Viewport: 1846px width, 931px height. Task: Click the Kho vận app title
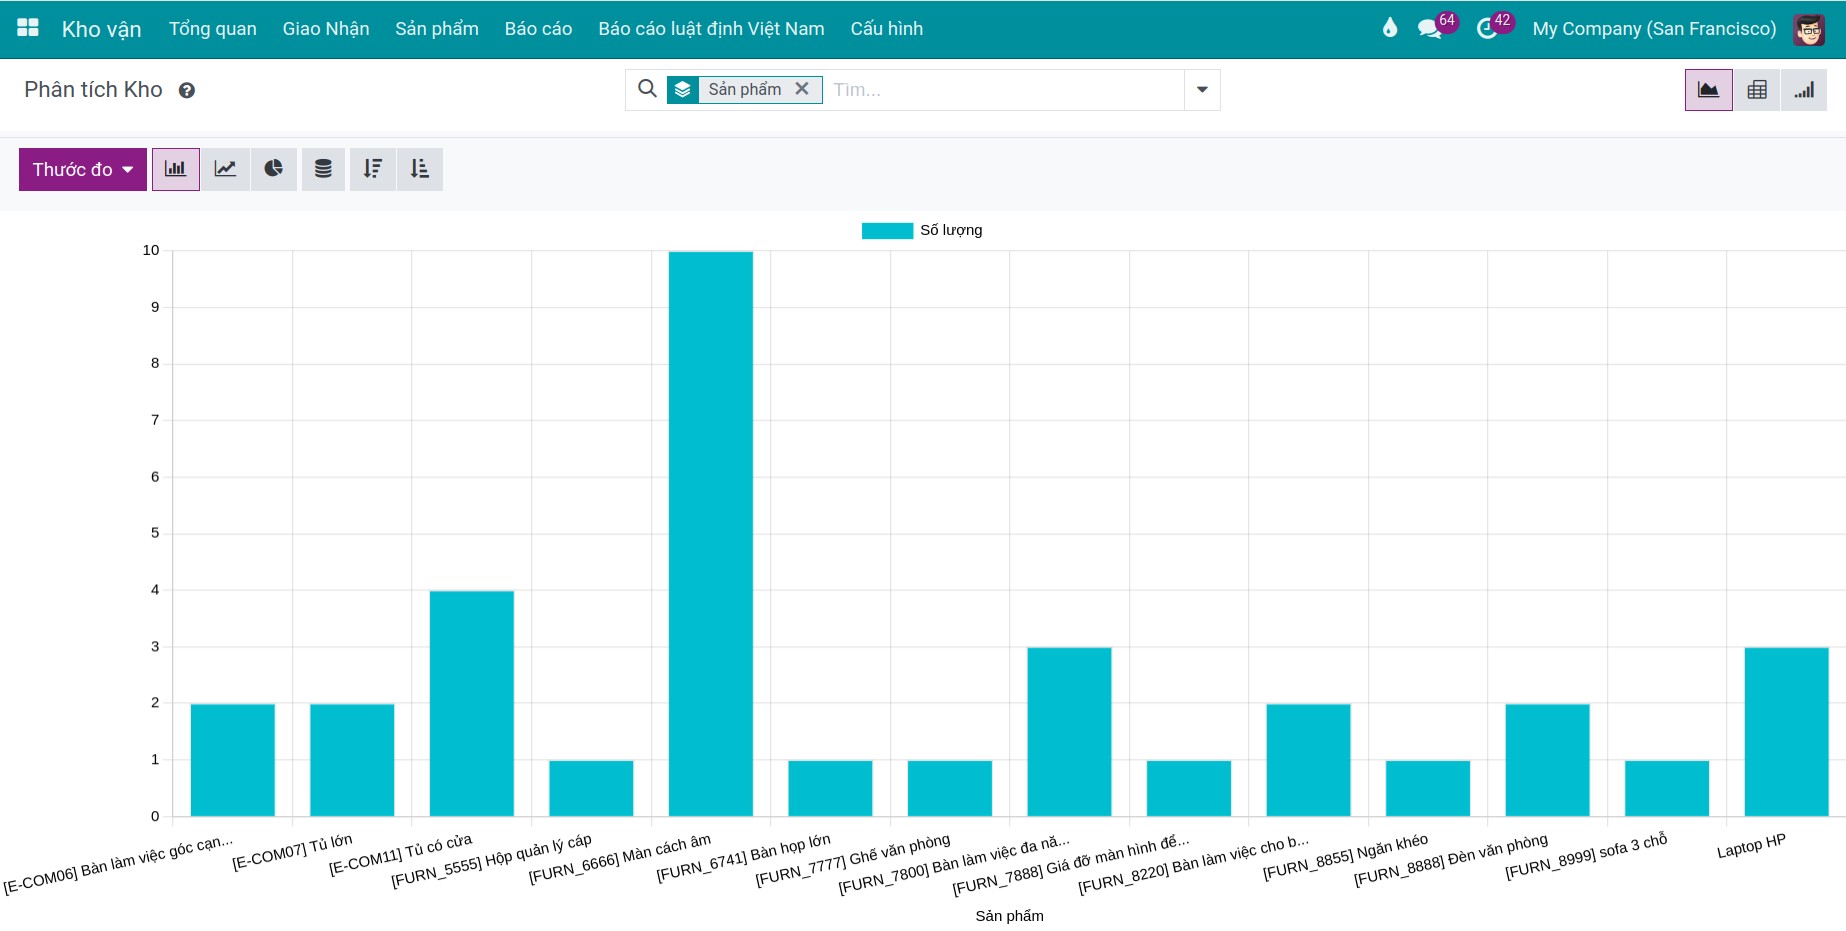tap(102, 29)
